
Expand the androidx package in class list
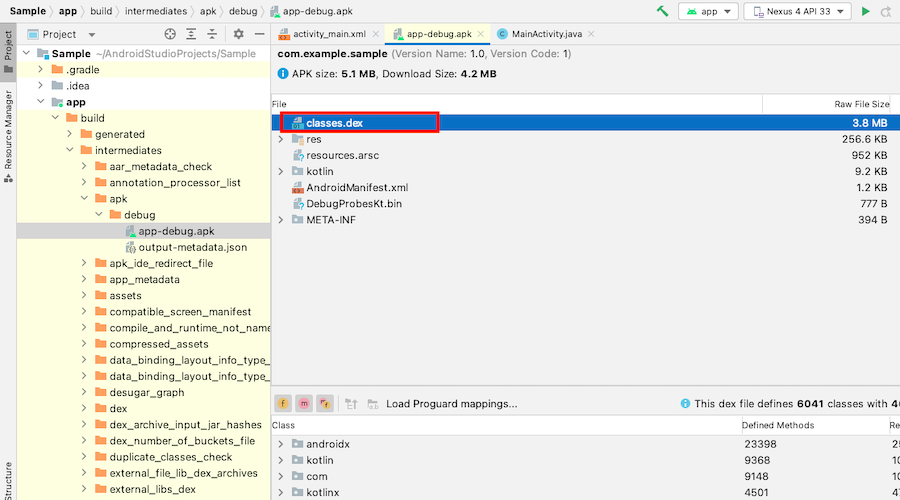(281, 444)
